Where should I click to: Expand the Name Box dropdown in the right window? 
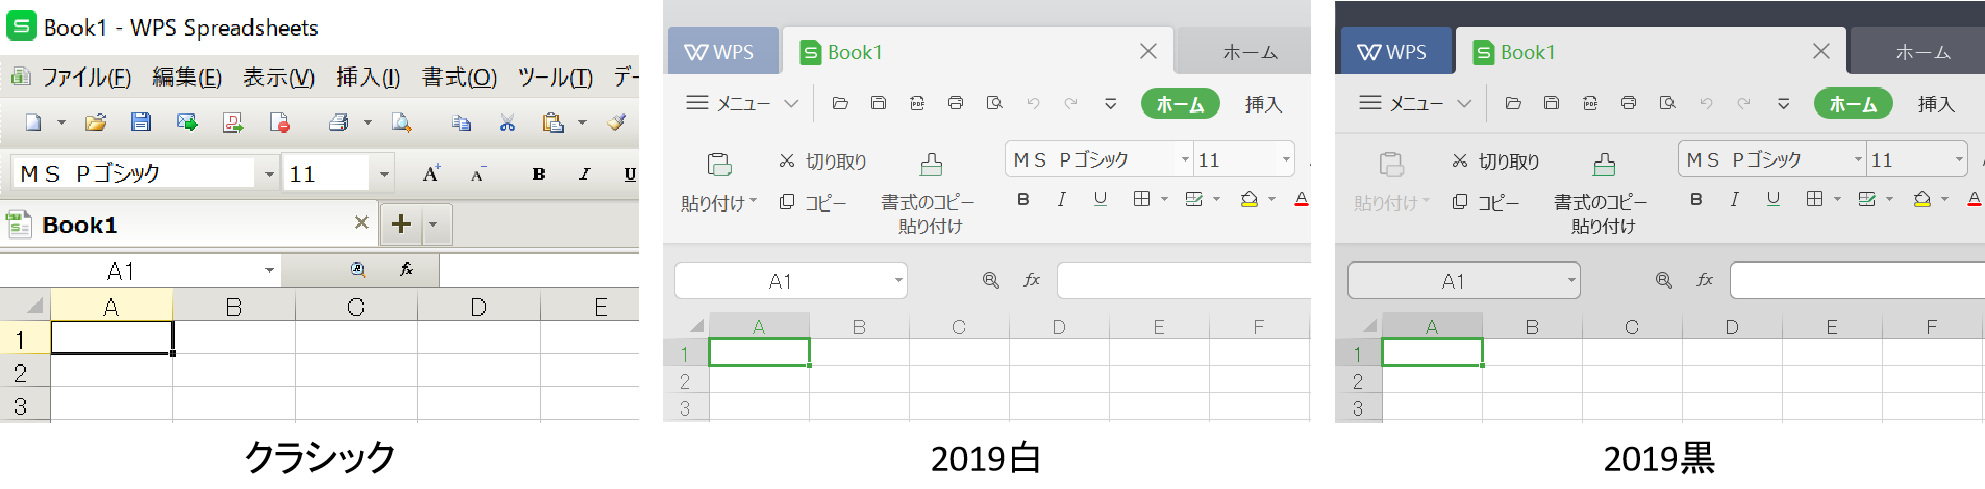1571,281
